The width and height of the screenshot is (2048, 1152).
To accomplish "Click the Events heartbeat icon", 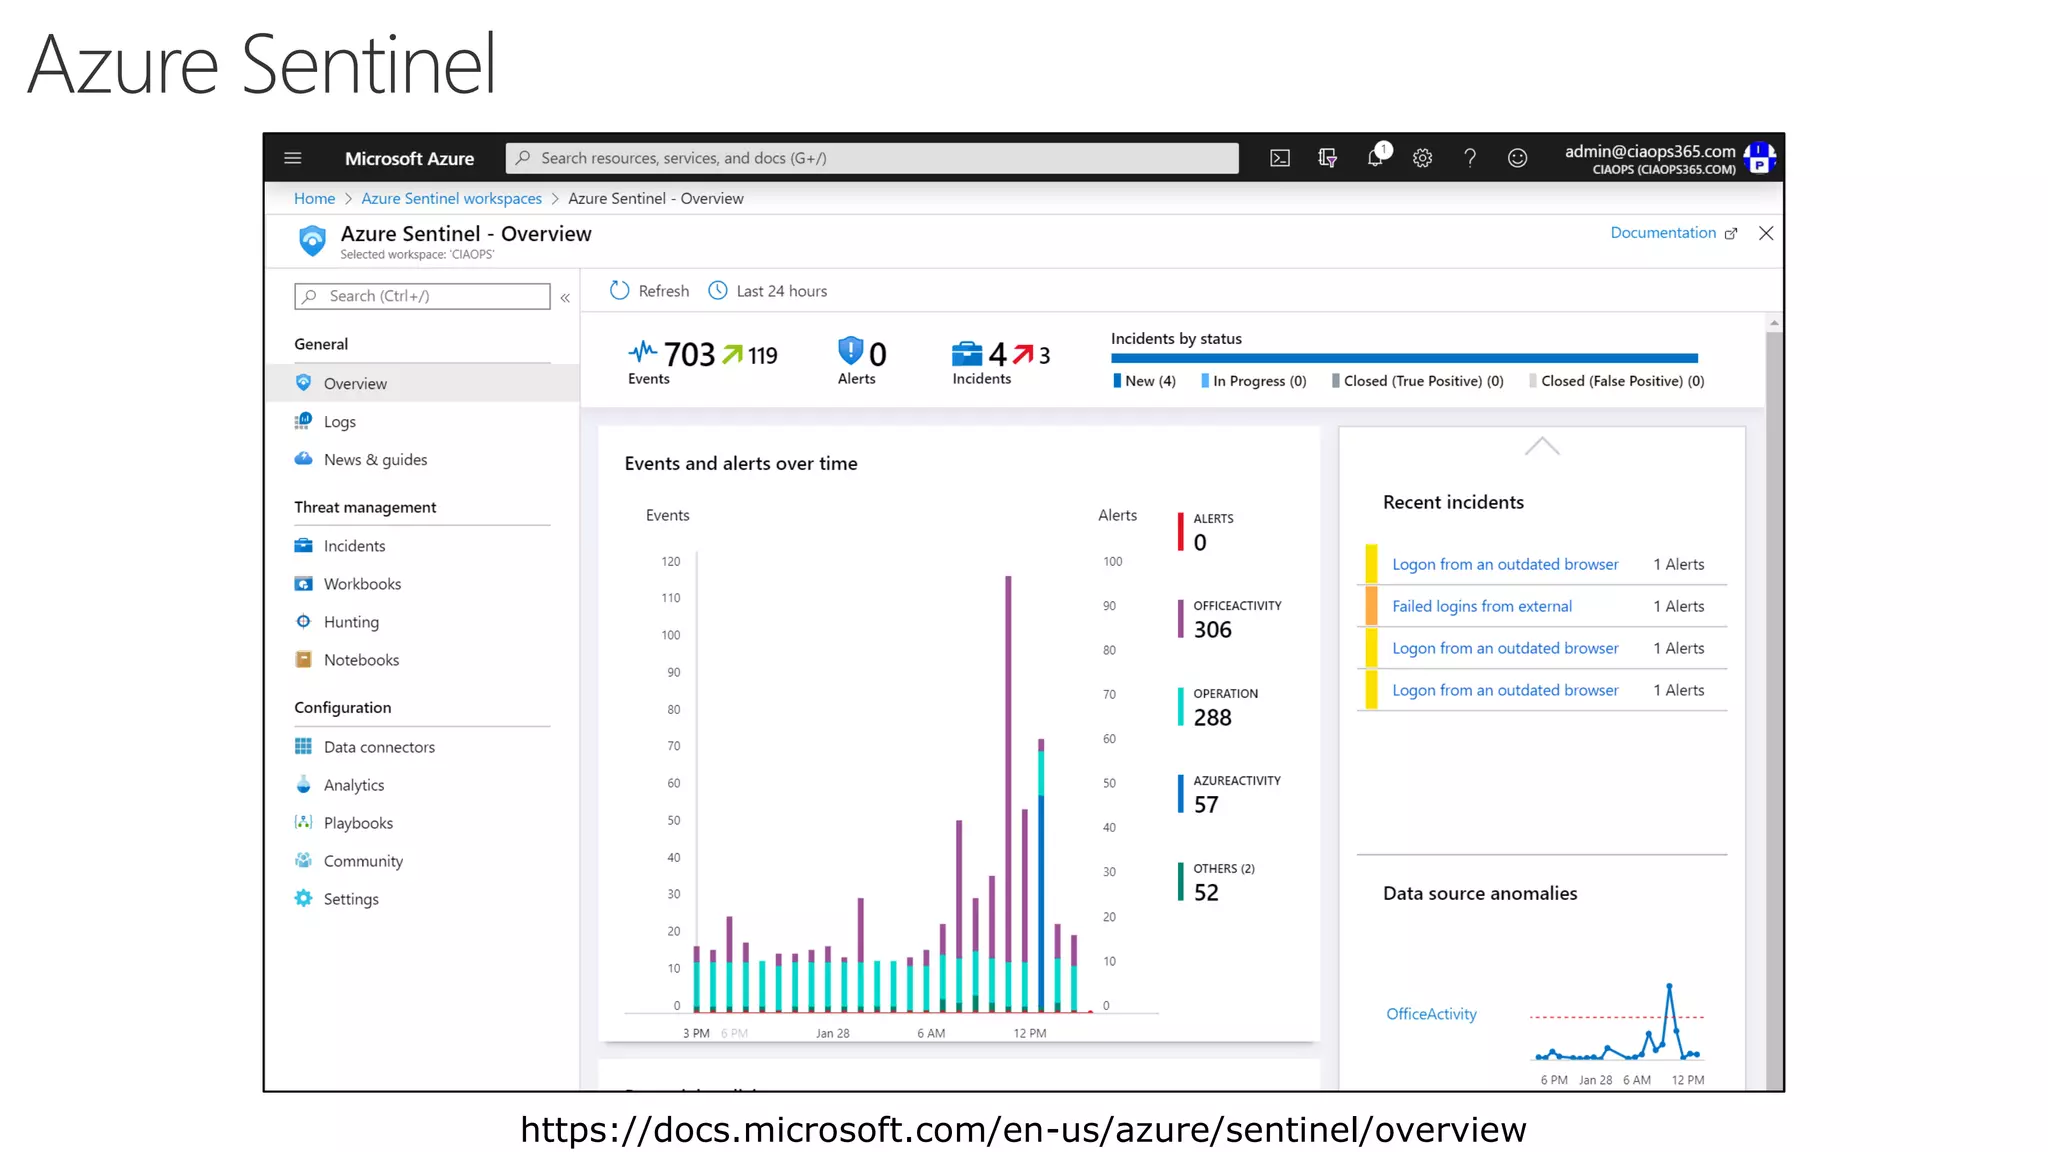I will point(642,352).
